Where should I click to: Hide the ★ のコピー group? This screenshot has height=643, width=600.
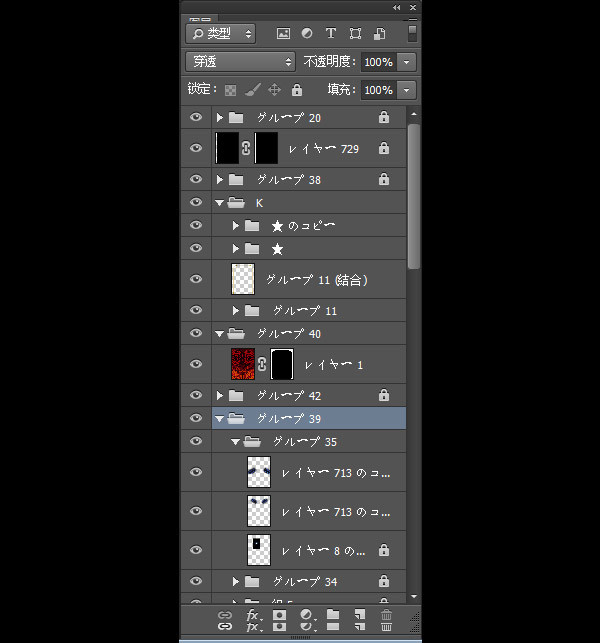pos(196,225)
